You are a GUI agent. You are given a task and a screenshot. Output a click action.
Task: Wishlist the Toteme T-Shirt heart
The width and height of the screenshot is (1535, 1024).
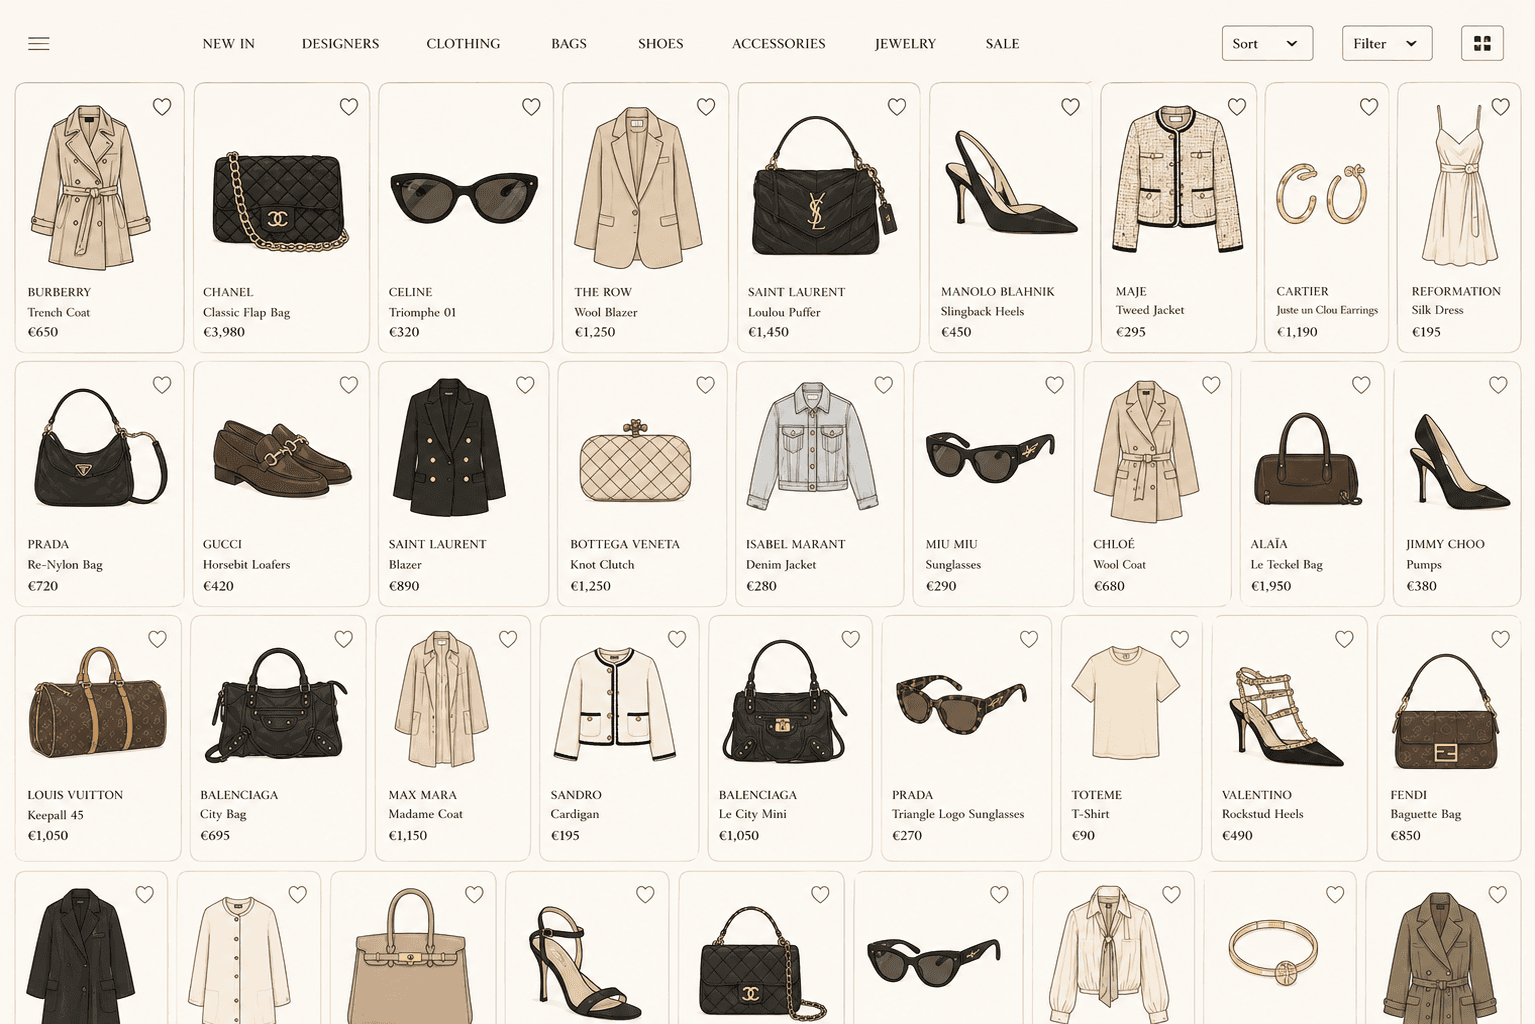(x=1180, y=639)
